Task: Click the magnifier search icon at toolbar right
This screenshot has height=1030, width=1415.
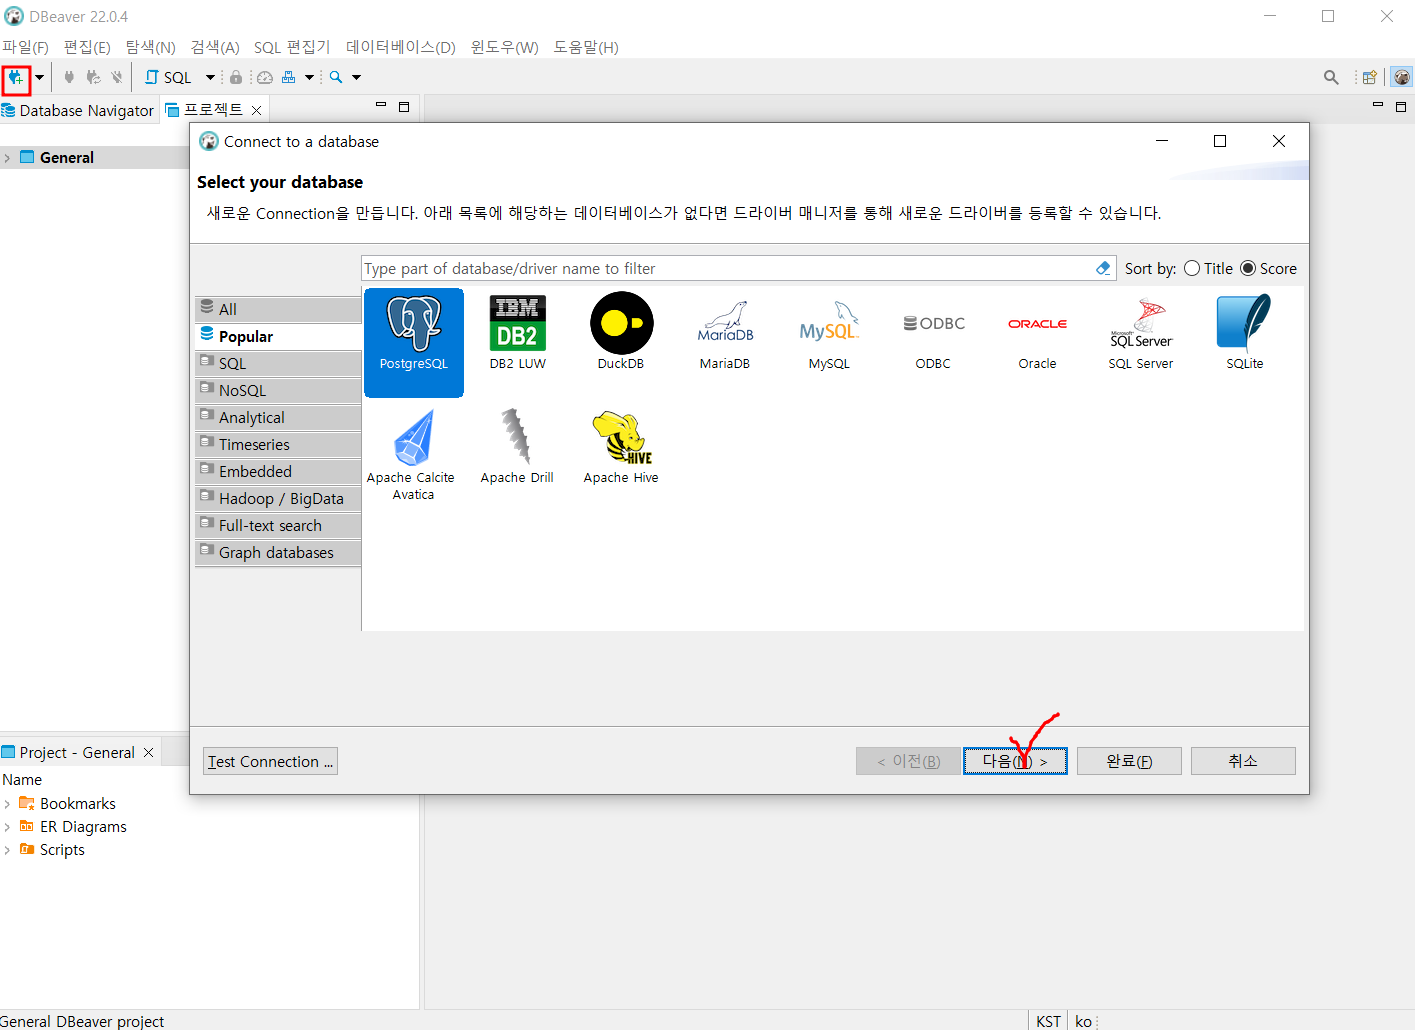Action: (x=1331, y=77)
